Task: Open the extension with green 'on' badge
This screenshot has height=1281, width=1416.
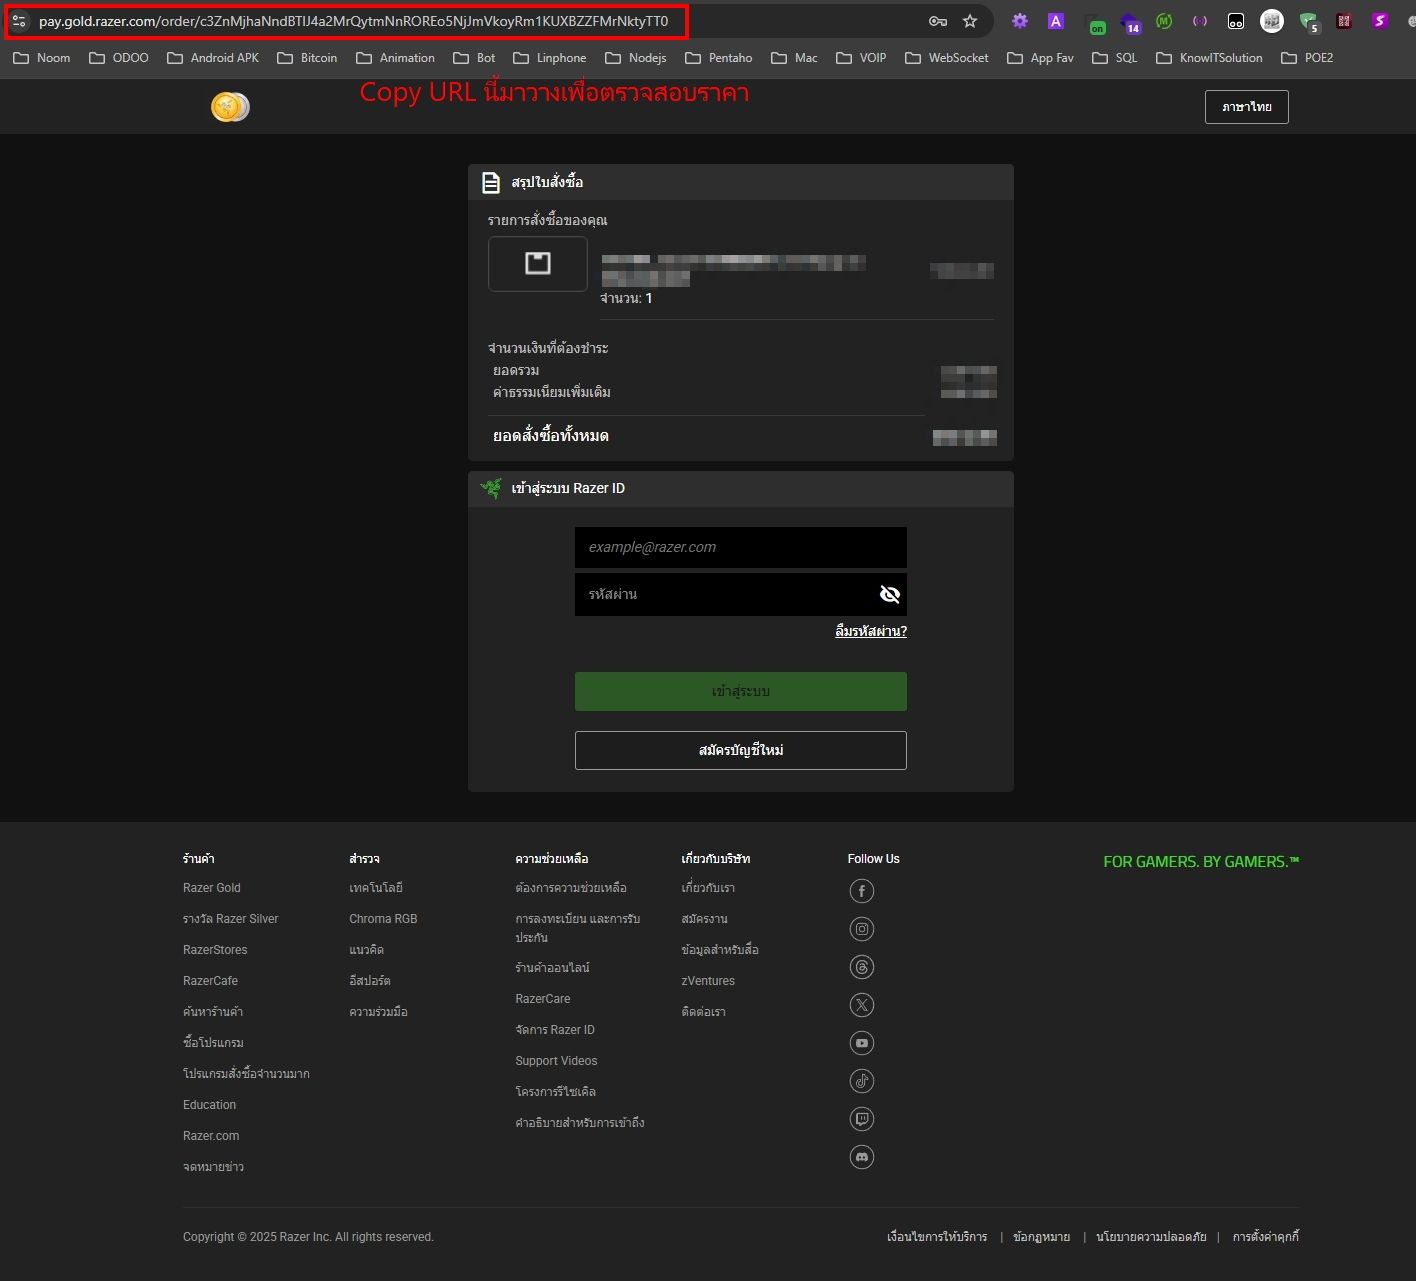Action: [x=1096, y=24]
